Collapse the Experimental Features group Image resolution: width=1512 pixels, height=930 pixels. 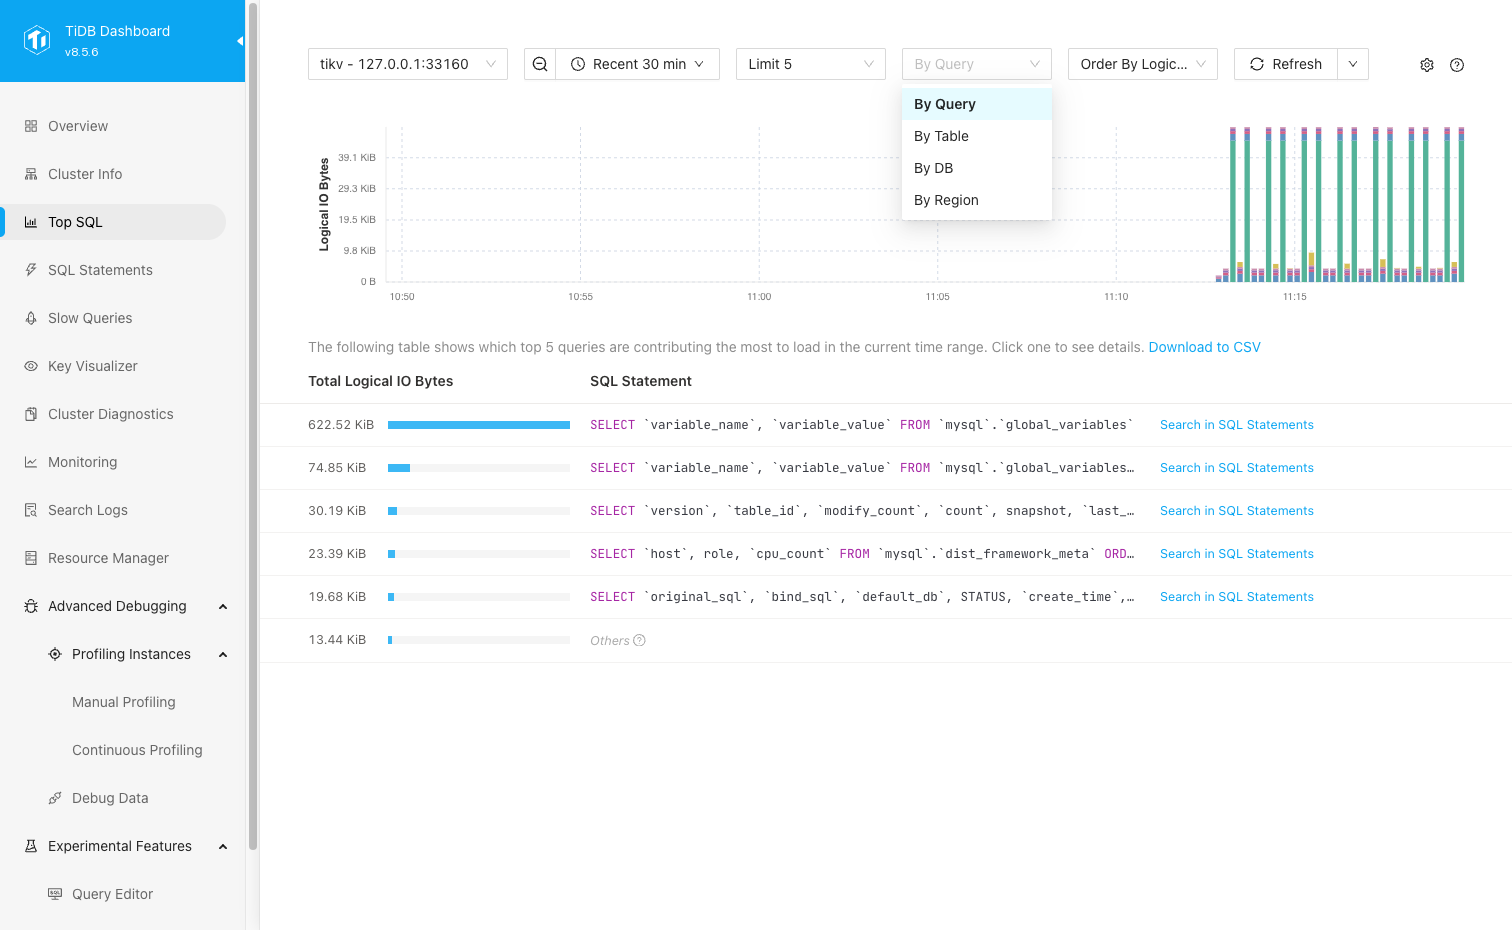tap(222, 845)
